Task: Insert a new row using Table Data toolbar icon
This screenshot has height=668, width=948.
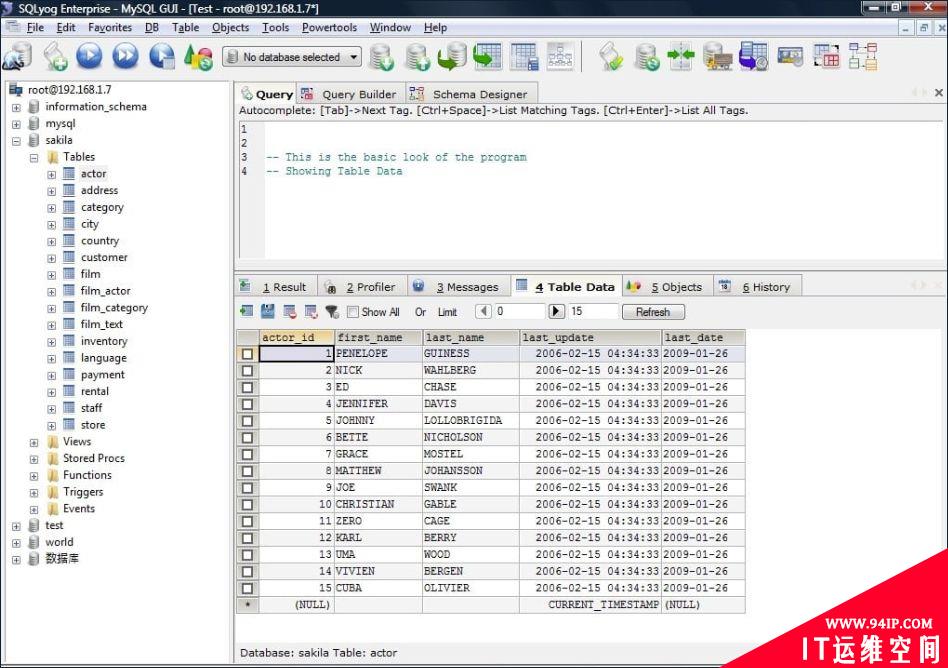Action: coord(247,311)
